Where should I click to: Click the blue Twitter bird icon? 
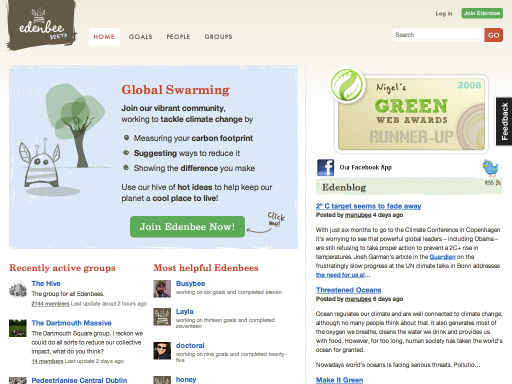pos(490,167)
